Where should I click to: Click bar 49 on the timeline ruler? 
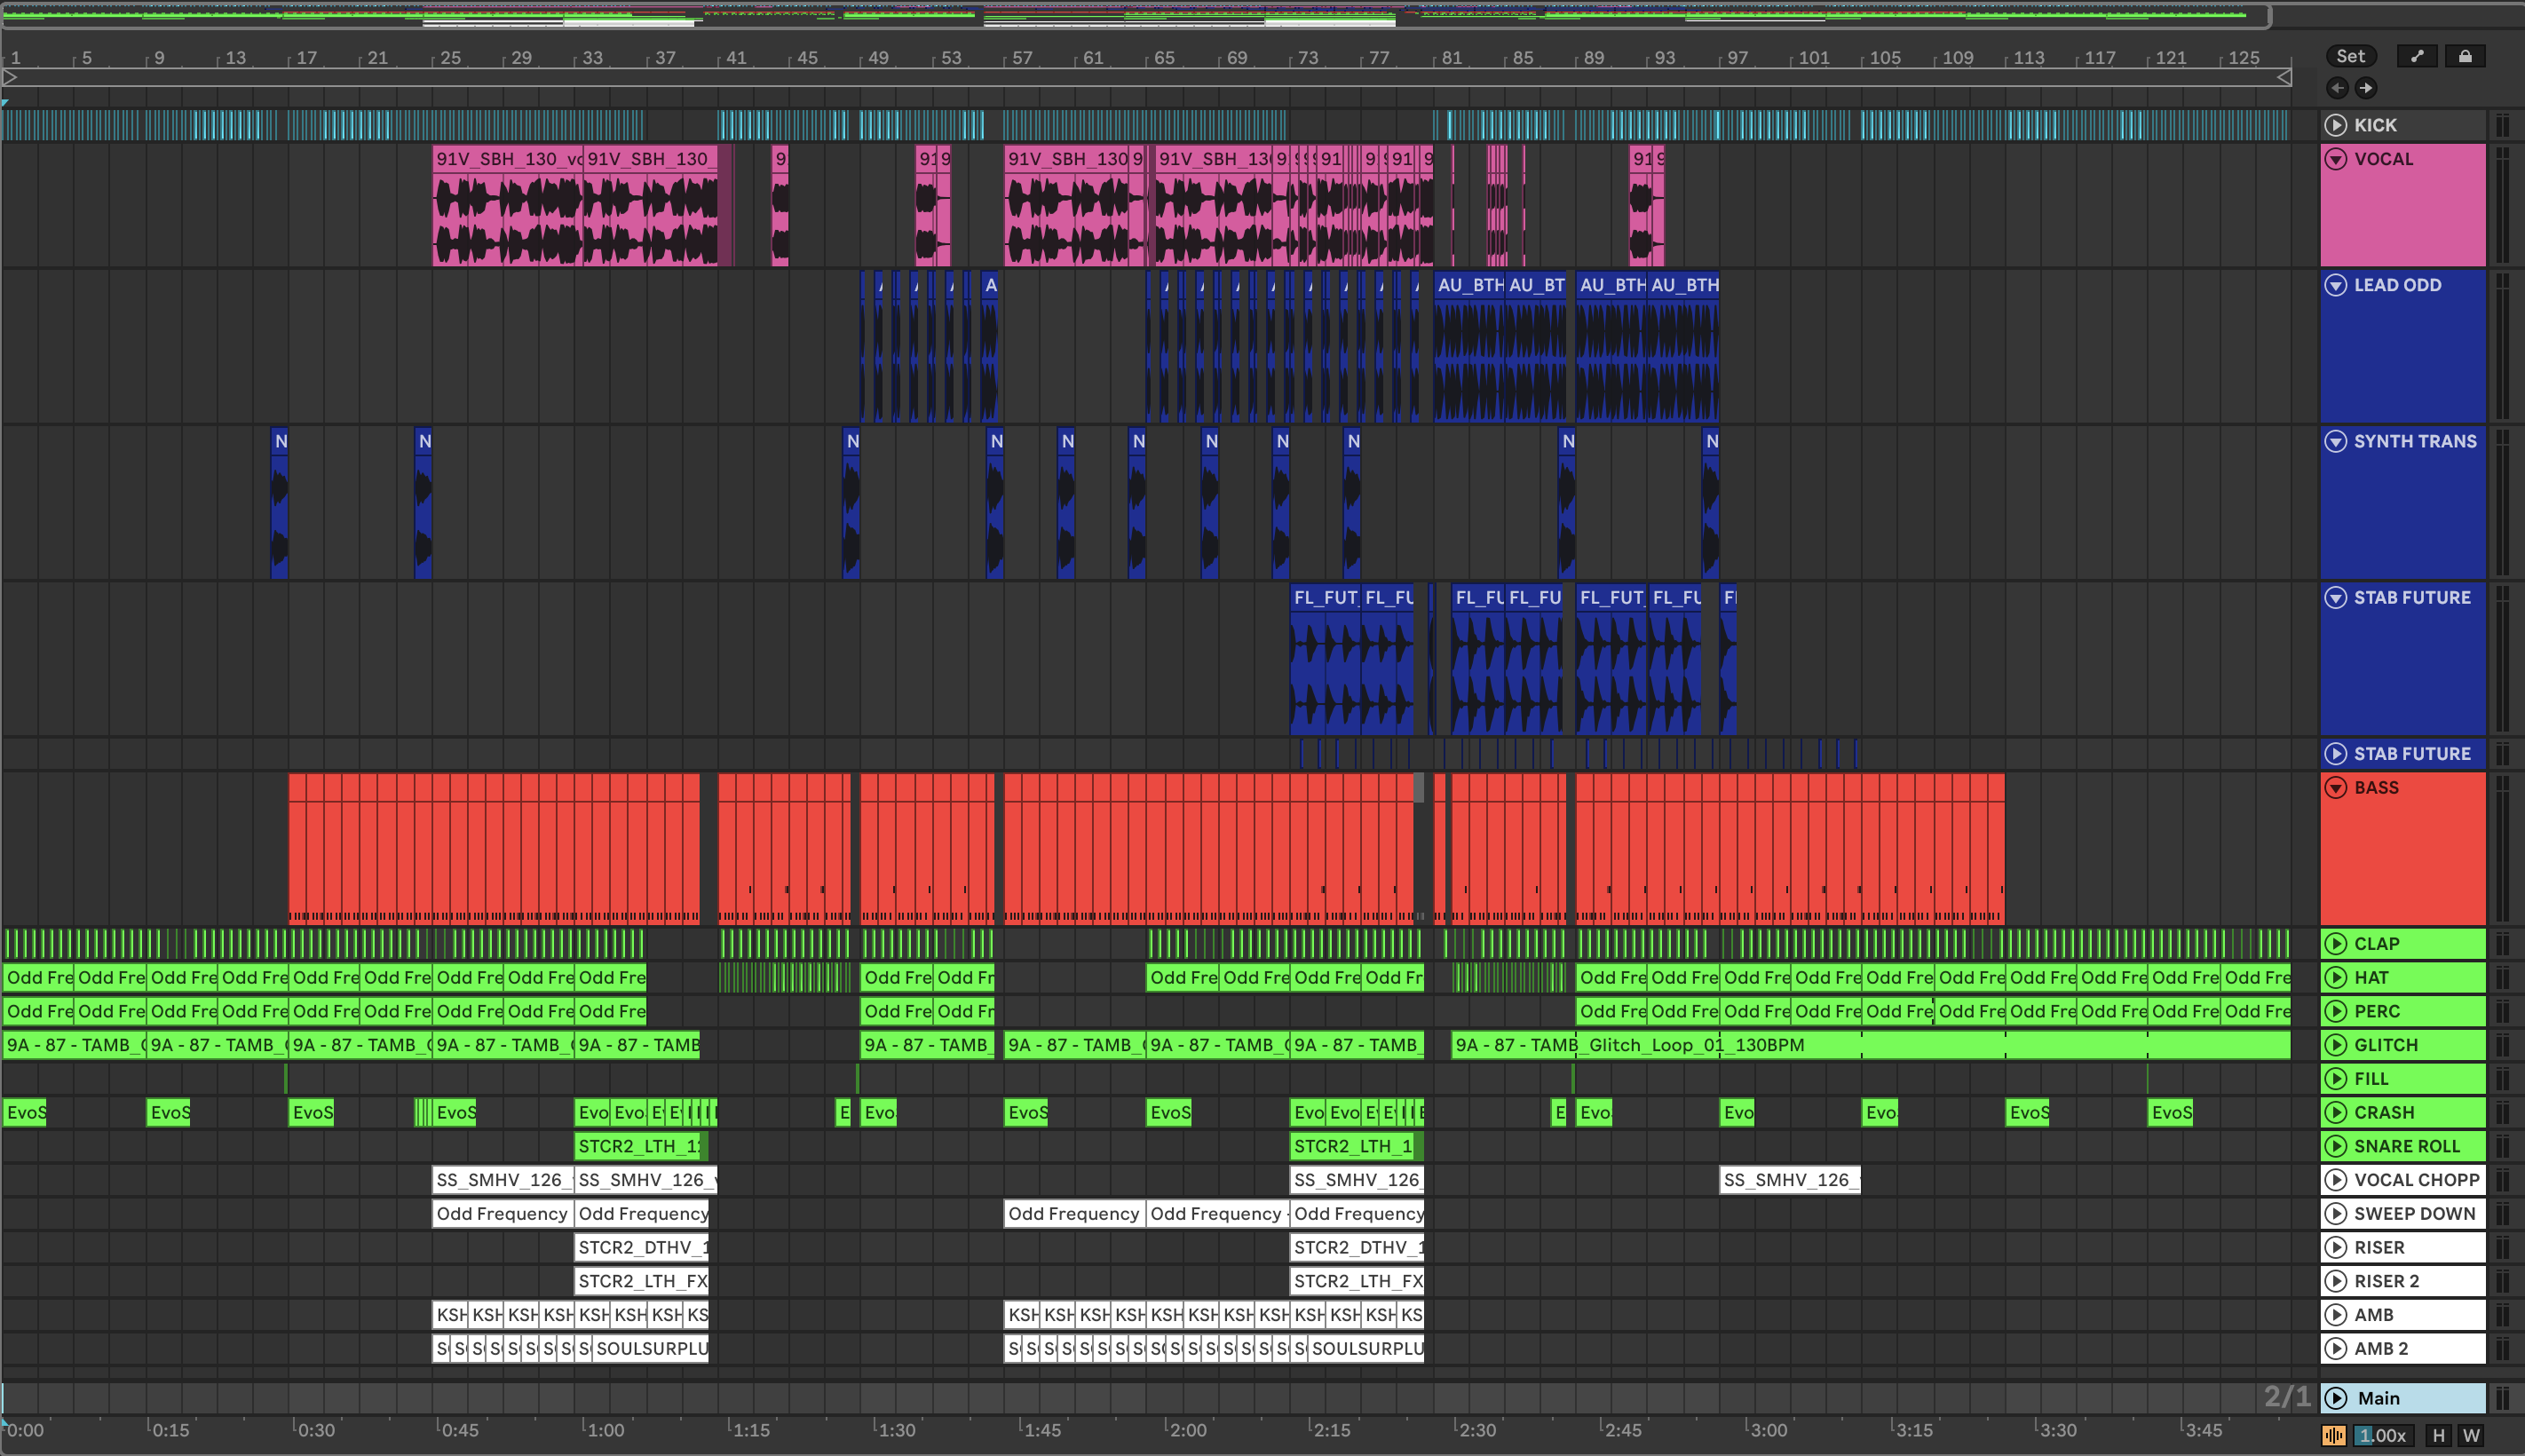(877, 58)
